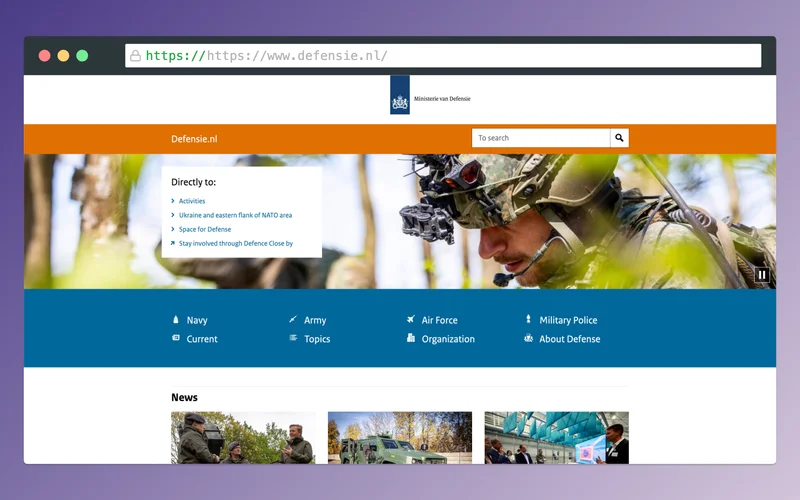The width and height of the screenshot is (800, 500).
Task: Open the Army section
Action: (315, 320)
